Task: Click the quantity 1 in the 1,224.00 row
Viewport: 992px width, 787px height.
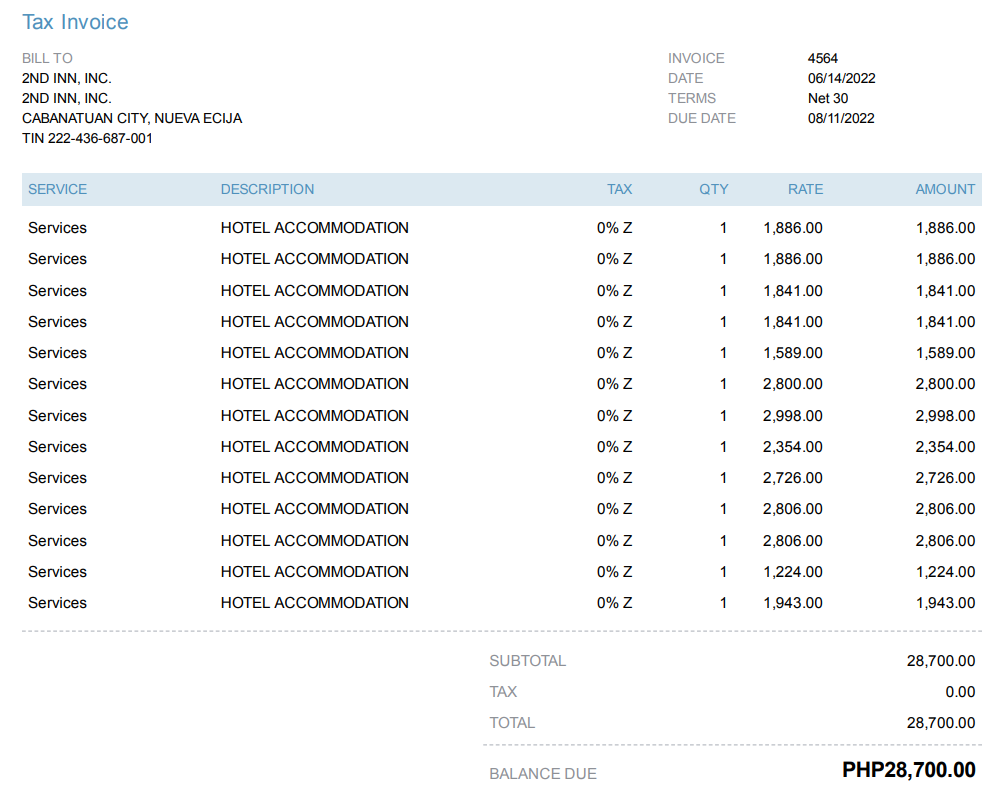Action: point(723,572)
